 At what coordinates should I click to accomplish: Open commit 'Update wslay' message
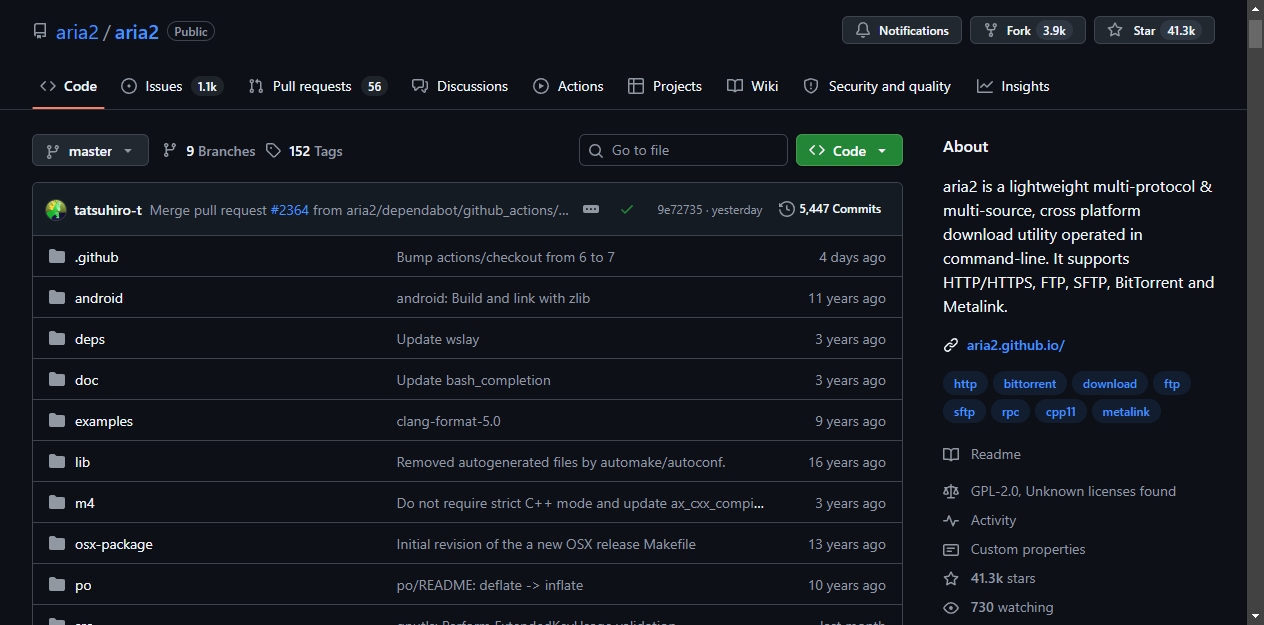438,339
